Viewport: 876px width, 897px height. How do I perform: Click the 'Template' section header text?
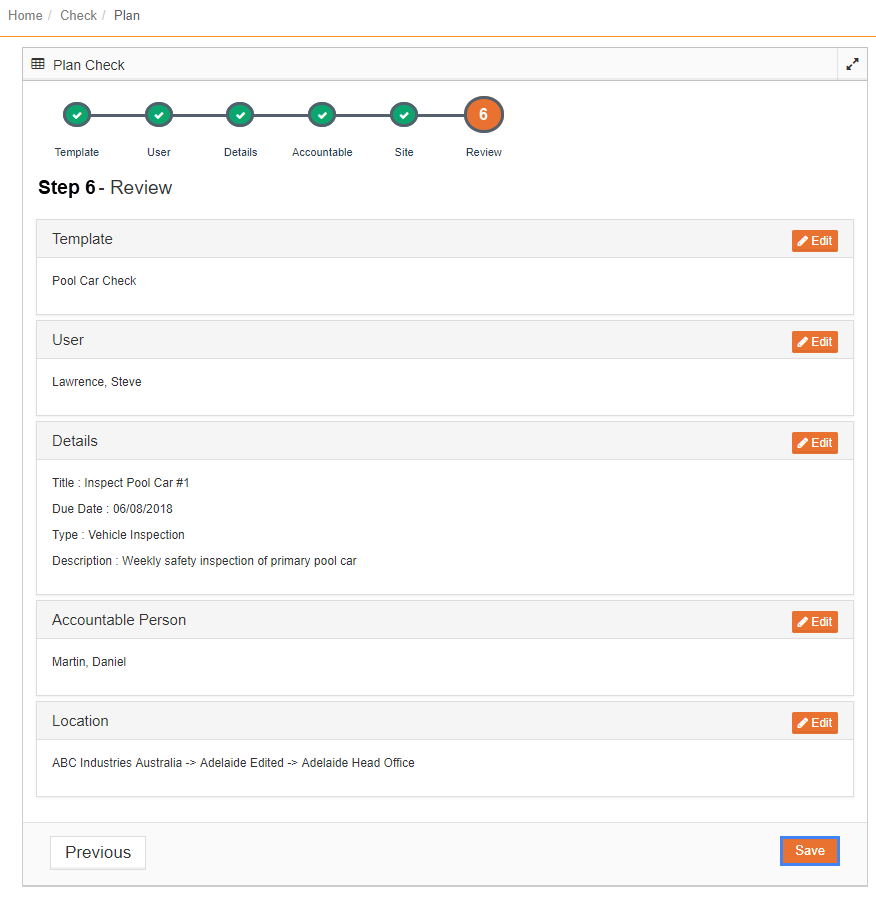(x=82, y=239)
